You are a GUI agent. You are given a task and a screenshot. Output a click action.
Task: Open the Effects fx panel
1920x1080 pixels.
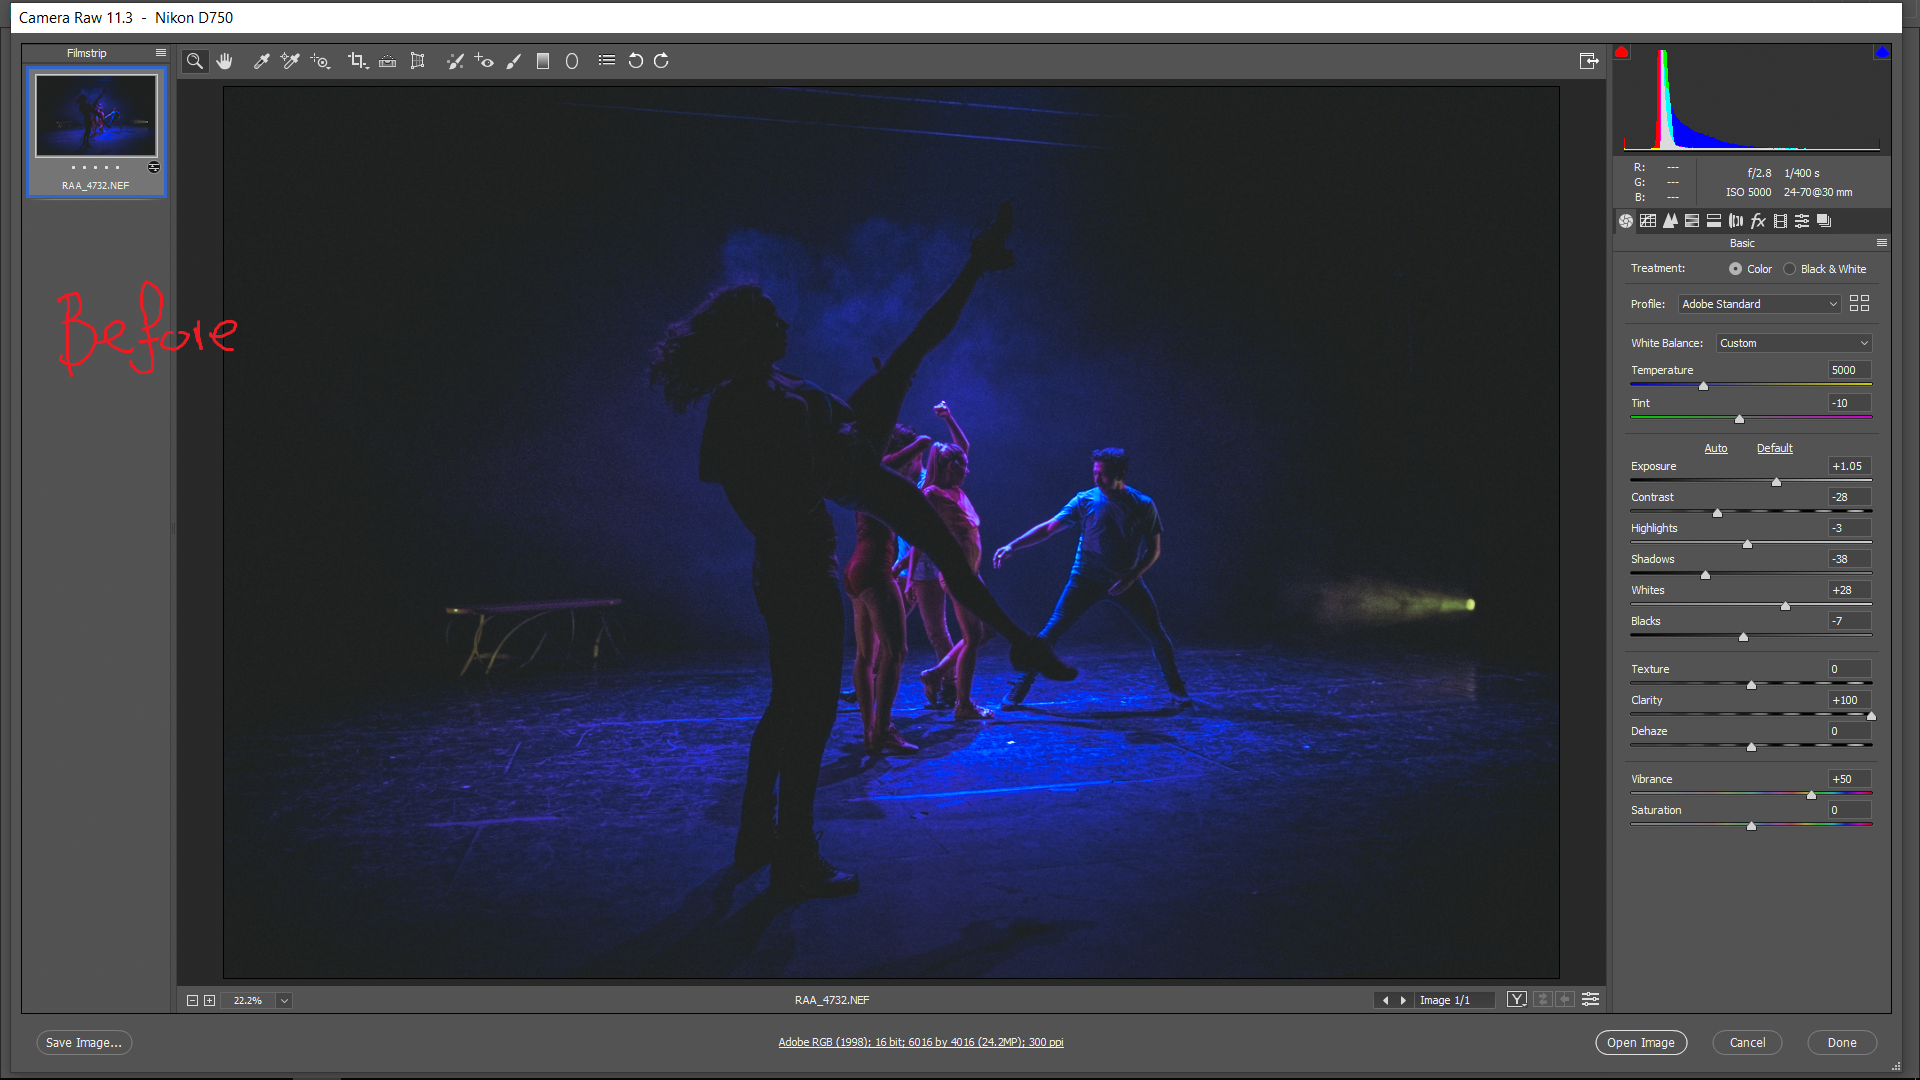point(1757,221)
